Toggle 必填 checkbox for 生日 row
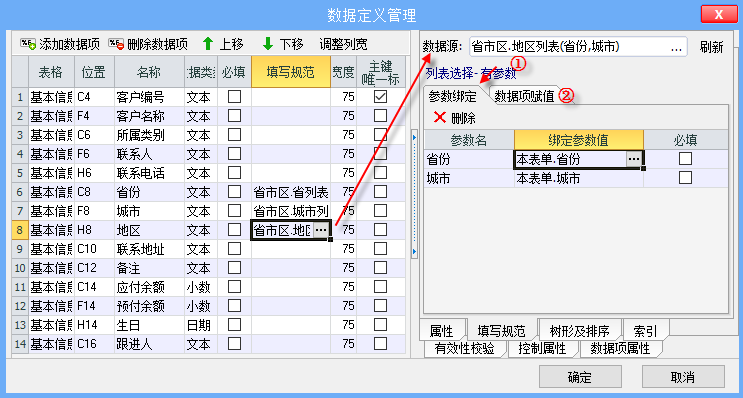 (234, 325)
